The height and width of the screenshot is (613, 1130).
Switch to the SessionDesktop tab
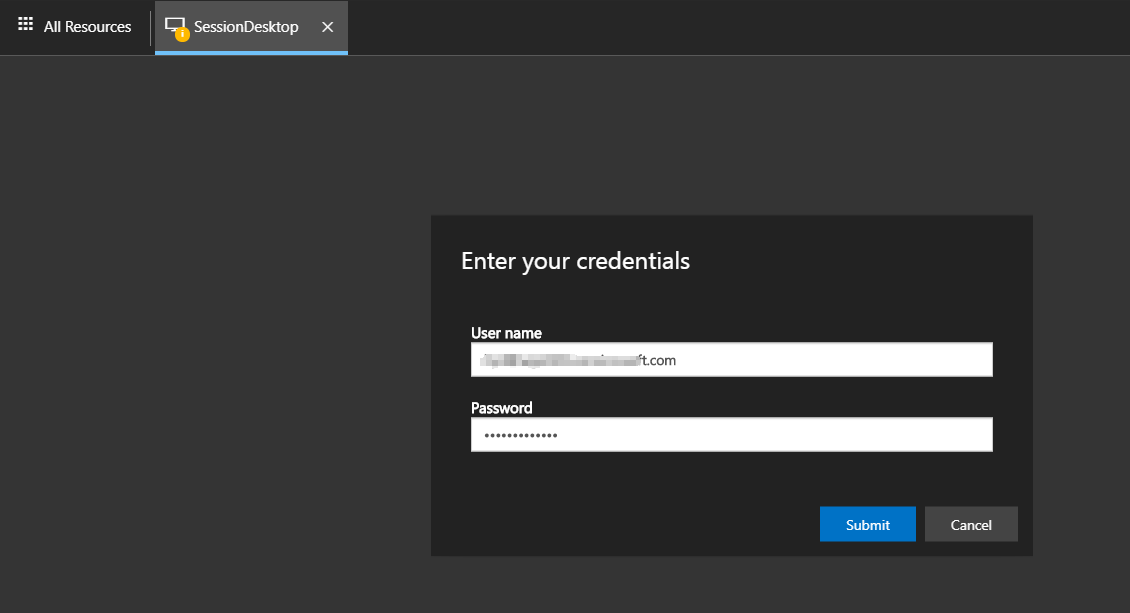246,27
